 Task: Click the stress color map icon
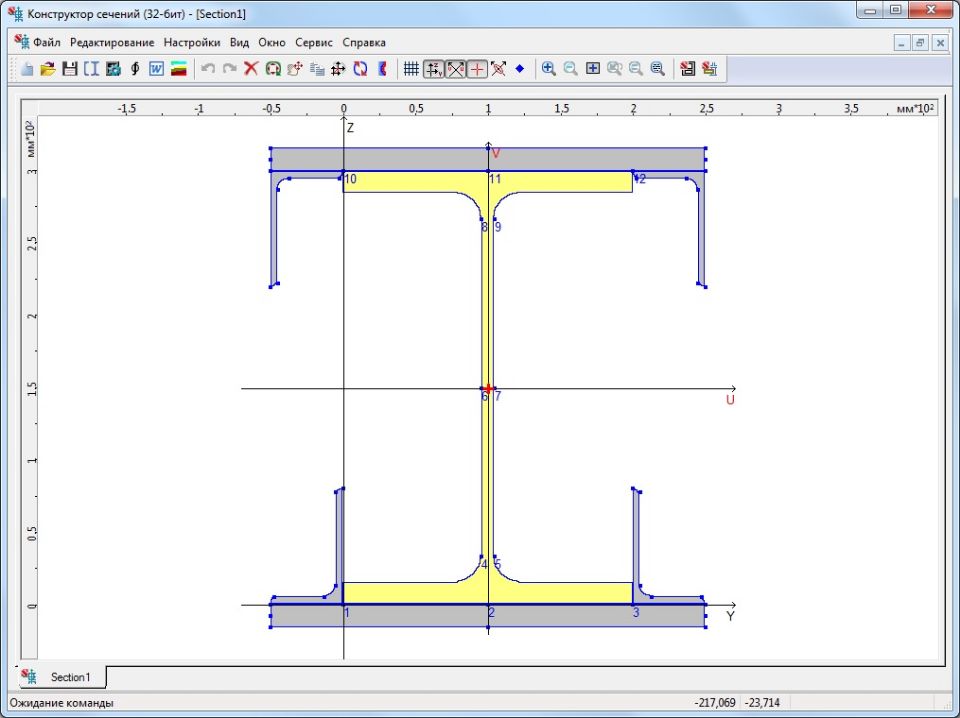tap(179, 69)
